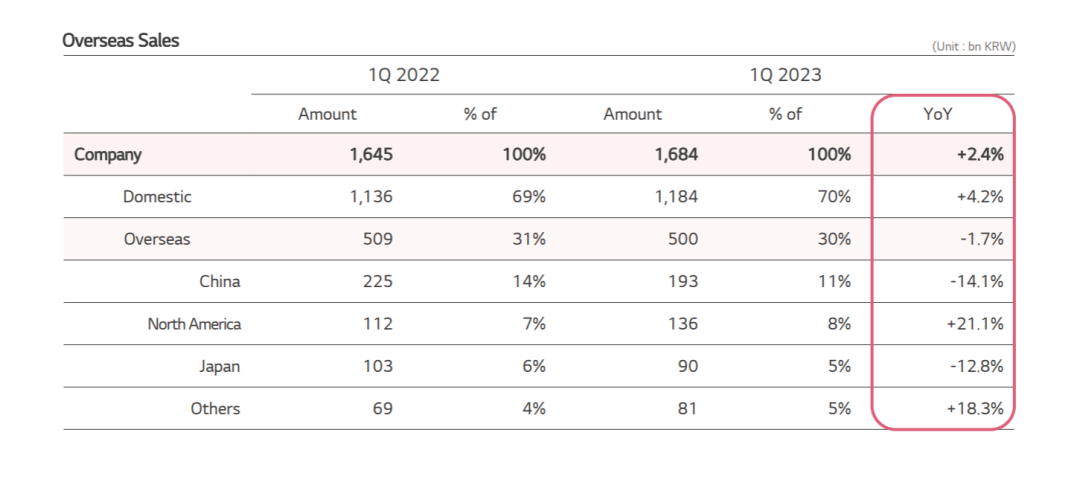Select the North America row label

(x=194, y=324)
